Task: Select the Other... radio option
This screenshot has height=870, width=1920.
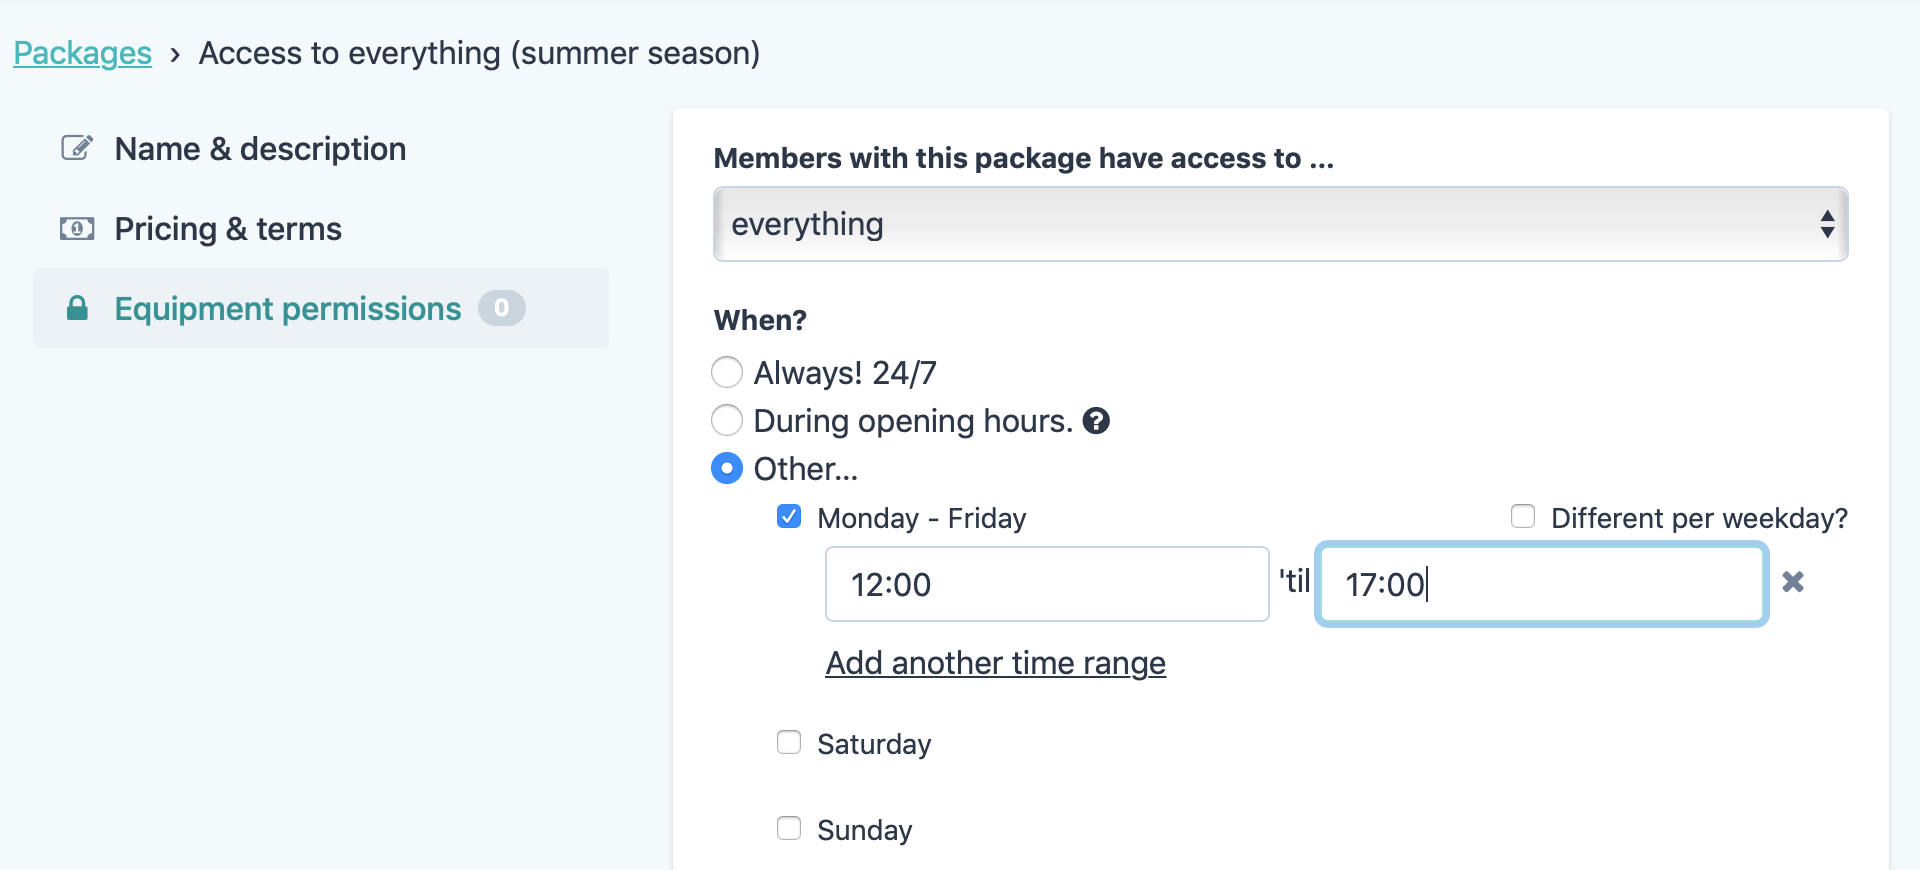Action: click(727, 468)
